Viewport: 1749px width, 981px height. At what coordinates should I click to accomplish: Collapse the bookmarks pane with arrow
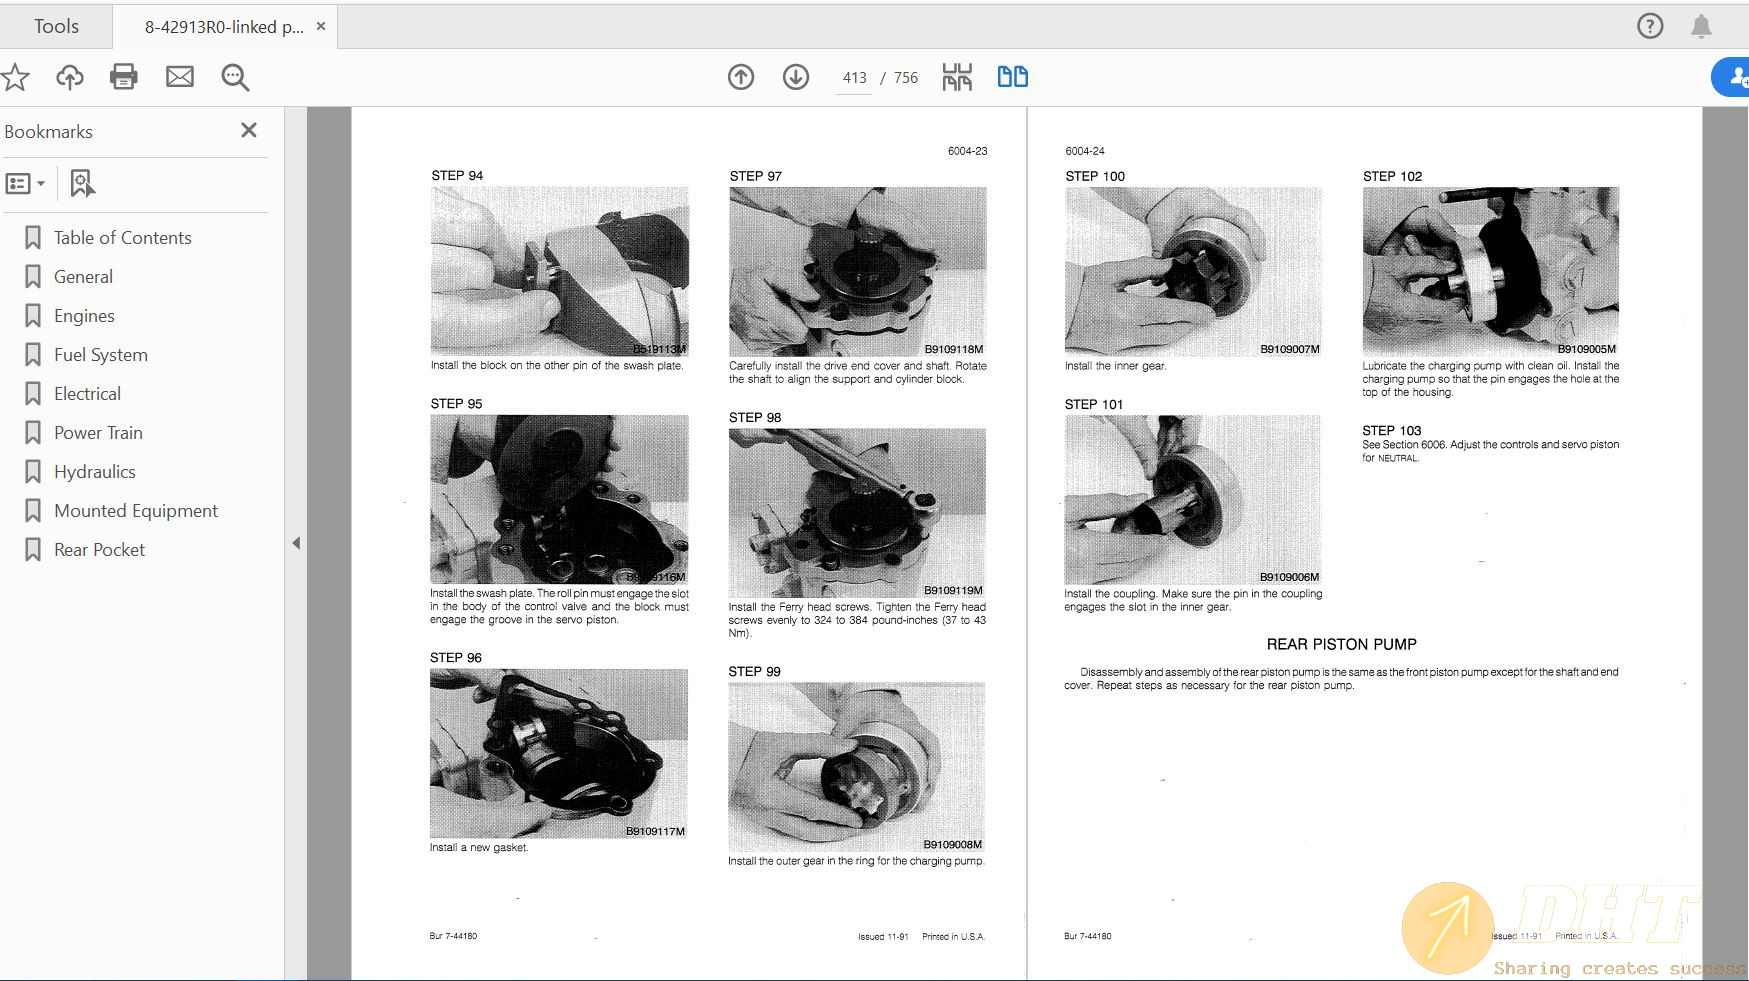[x=296, y=543]
